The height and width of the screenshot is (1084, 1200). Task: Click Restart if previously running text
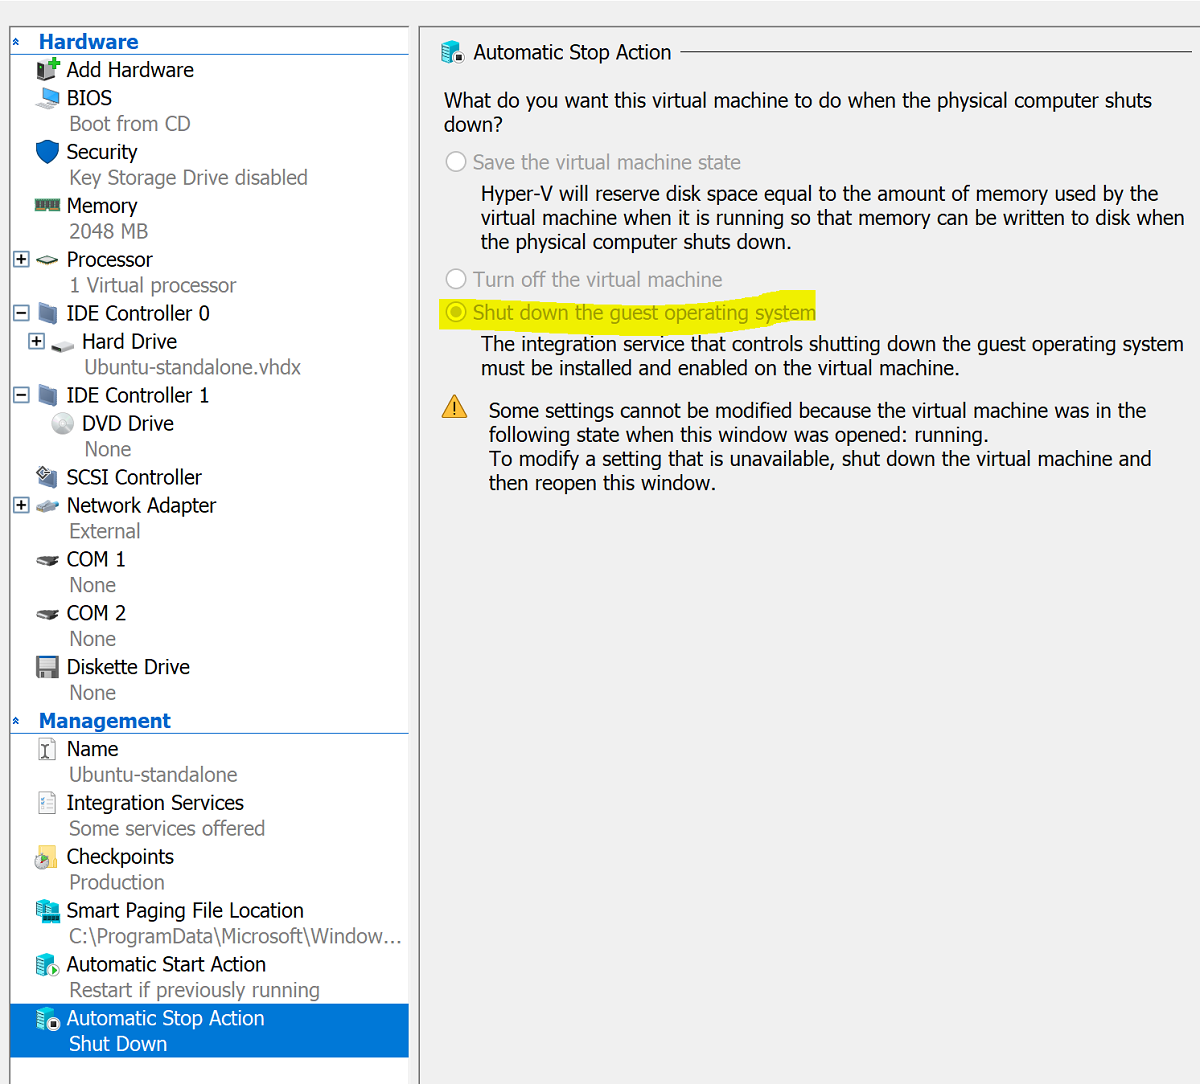(194, 990)
